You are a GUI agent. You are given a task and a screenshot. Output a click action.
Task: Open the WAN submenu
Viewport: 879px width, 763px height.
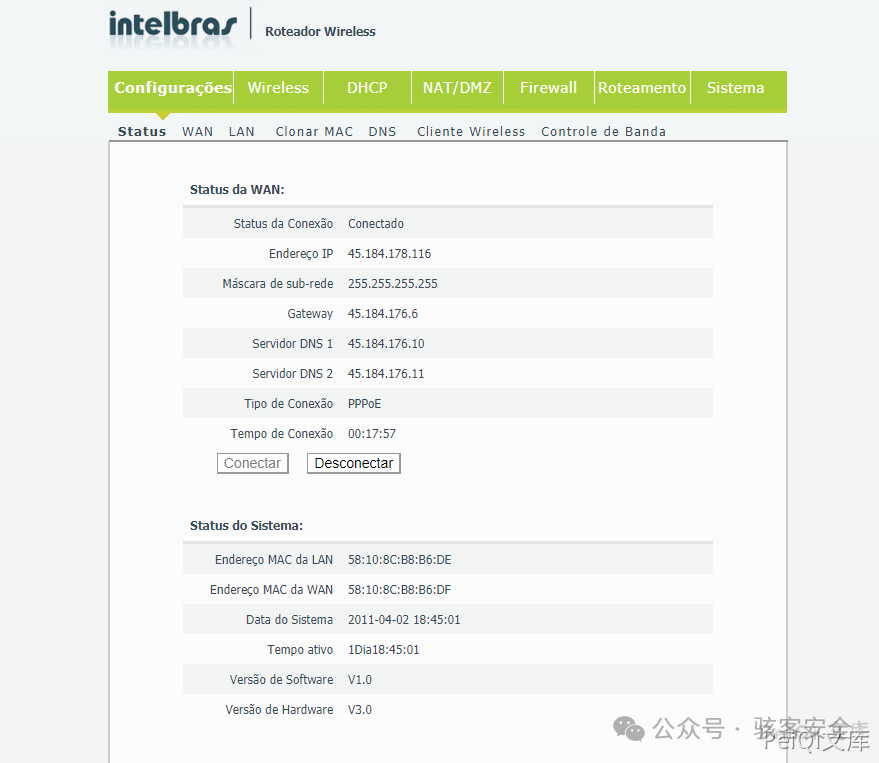pyautogui.click(x=197, y=132)
